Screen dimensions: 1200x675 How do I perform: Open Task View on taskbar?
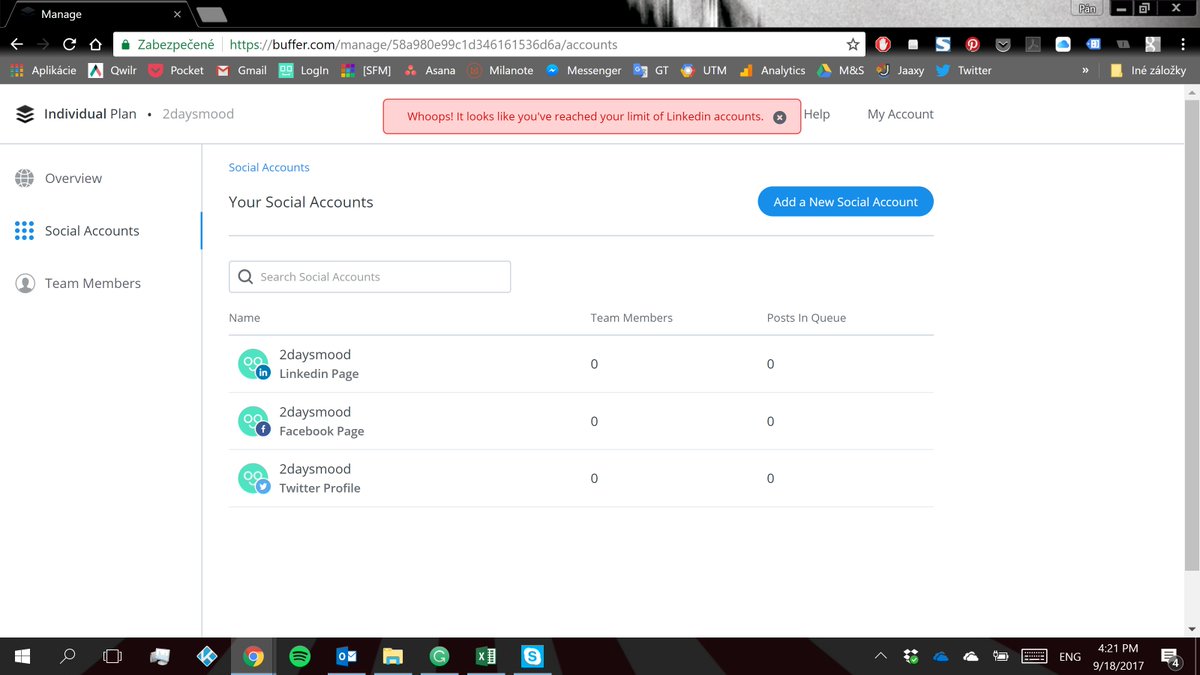click(113, 657)
